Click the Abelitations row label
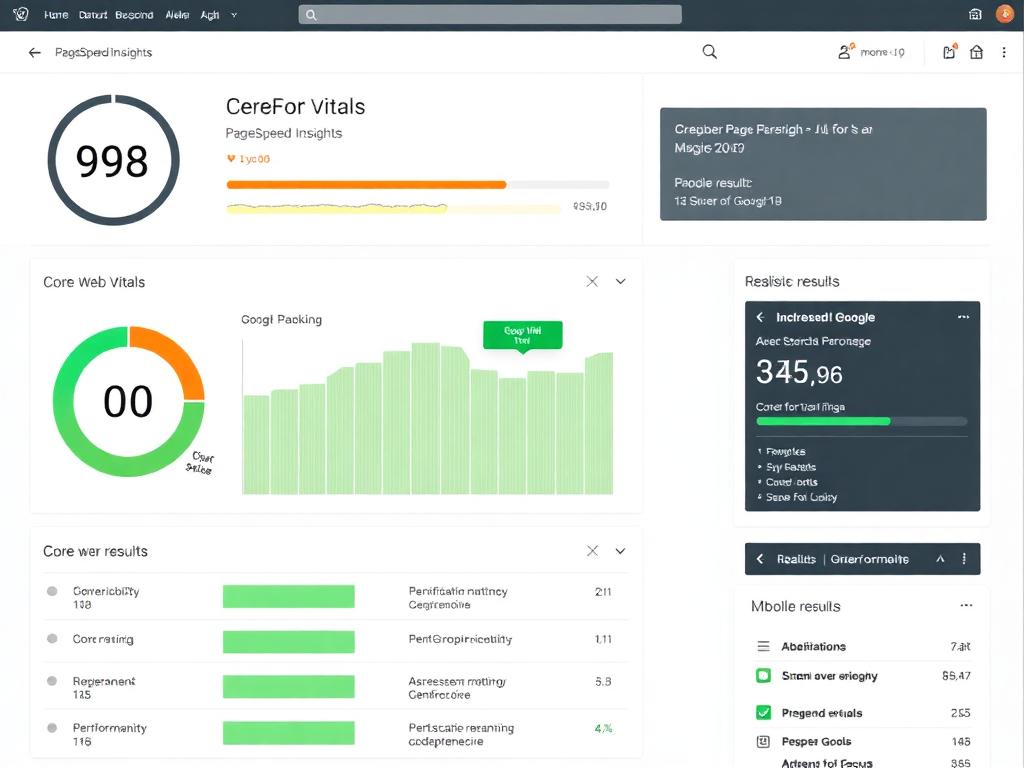The height and width of the screenshot is (768, 1024). pyautogui.click(x=814, y=647)
